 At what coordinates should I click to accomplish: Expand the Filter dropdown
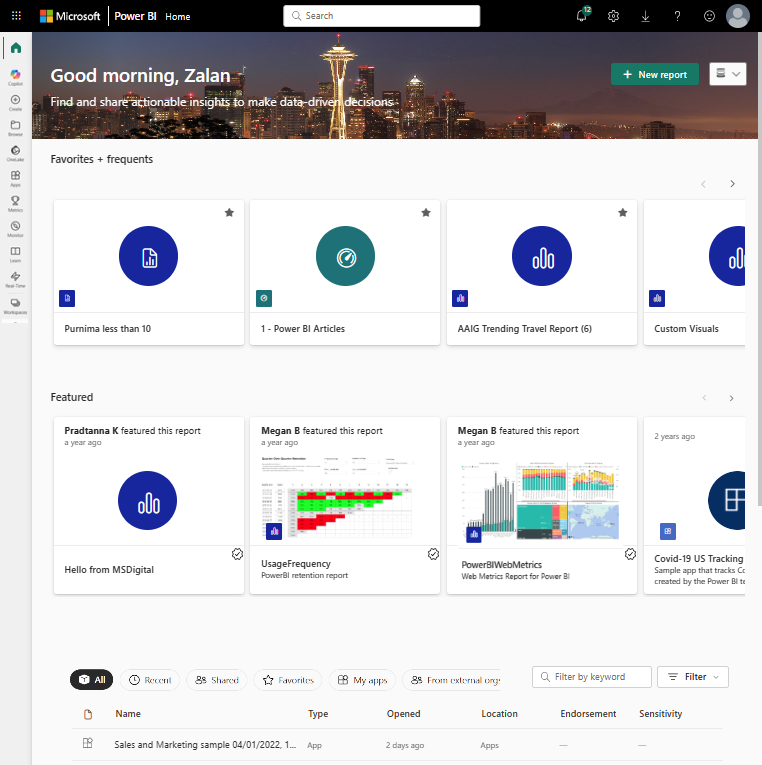coord(692,677)
